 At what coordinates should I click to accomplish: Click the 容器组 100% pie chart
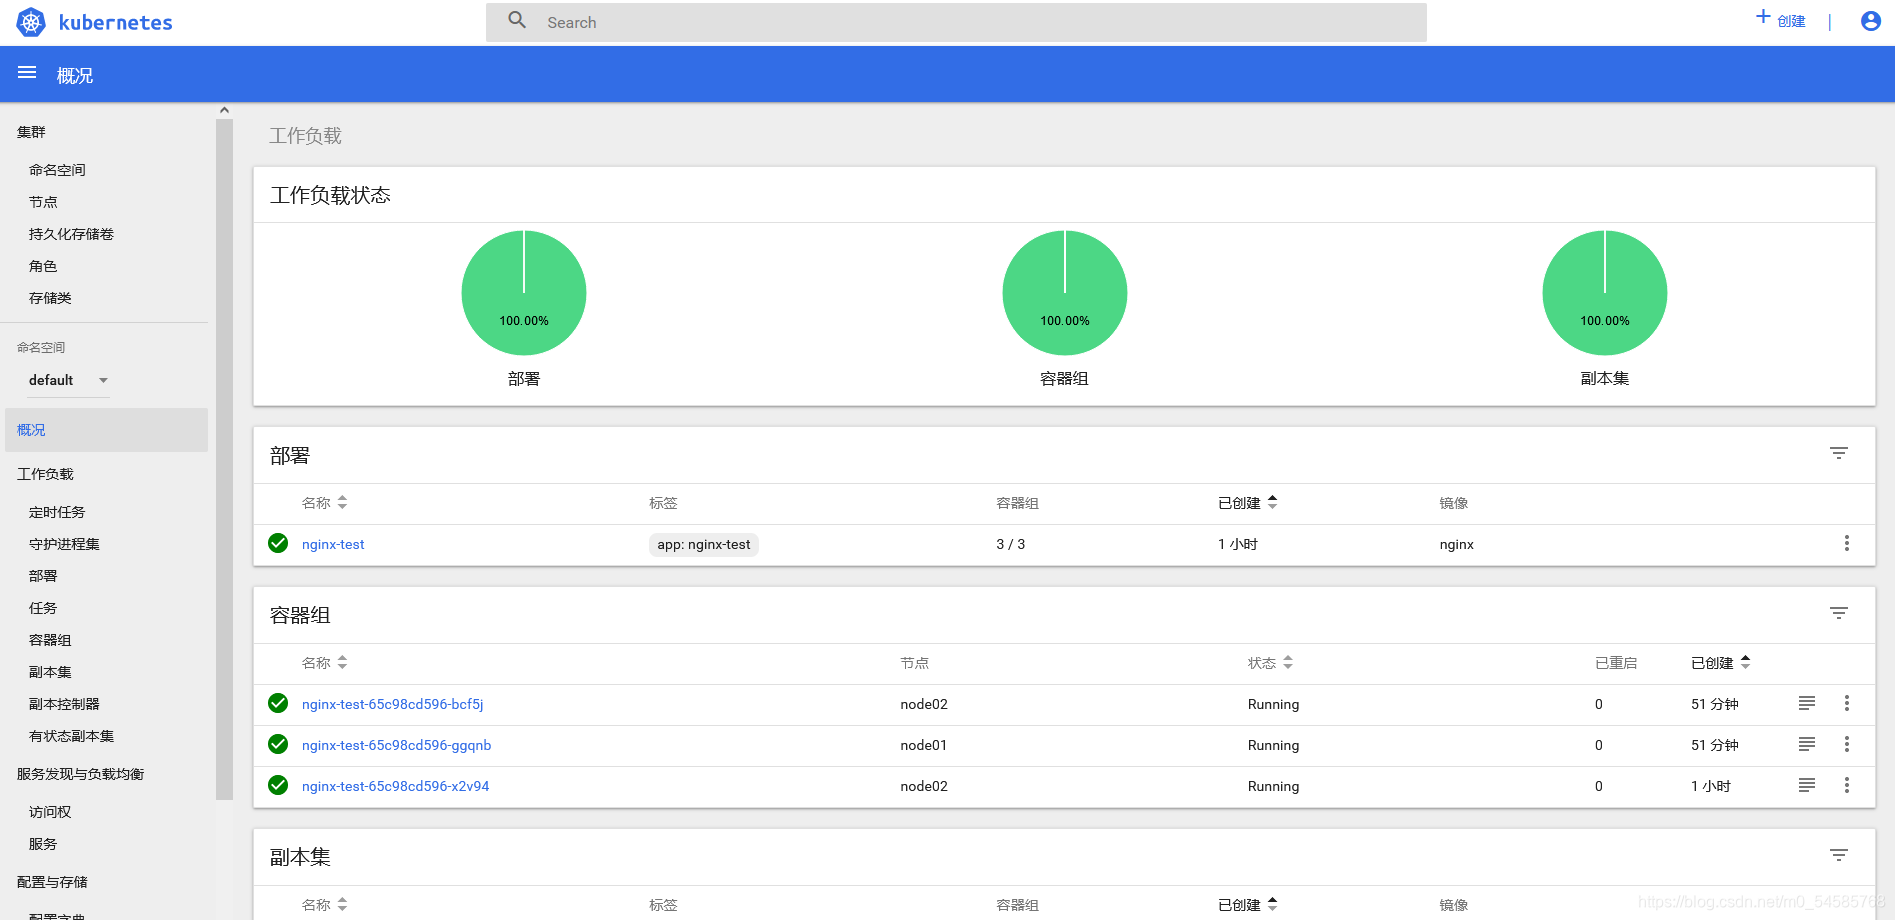click(1065, 293)
